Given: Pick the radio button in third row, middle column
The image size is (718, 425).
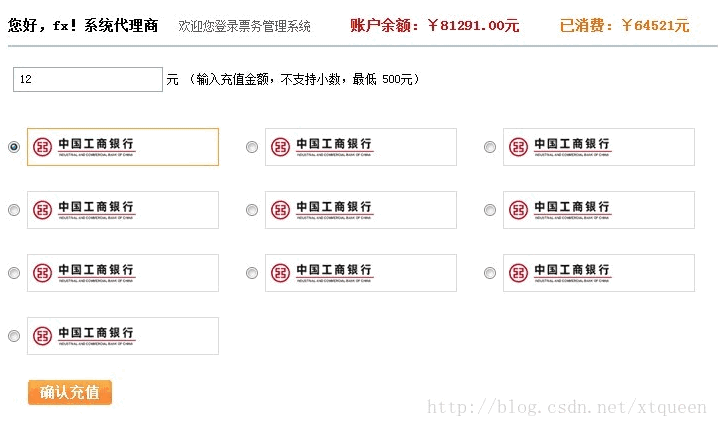Looking at the screenshot, I should [x=252, y=273].
